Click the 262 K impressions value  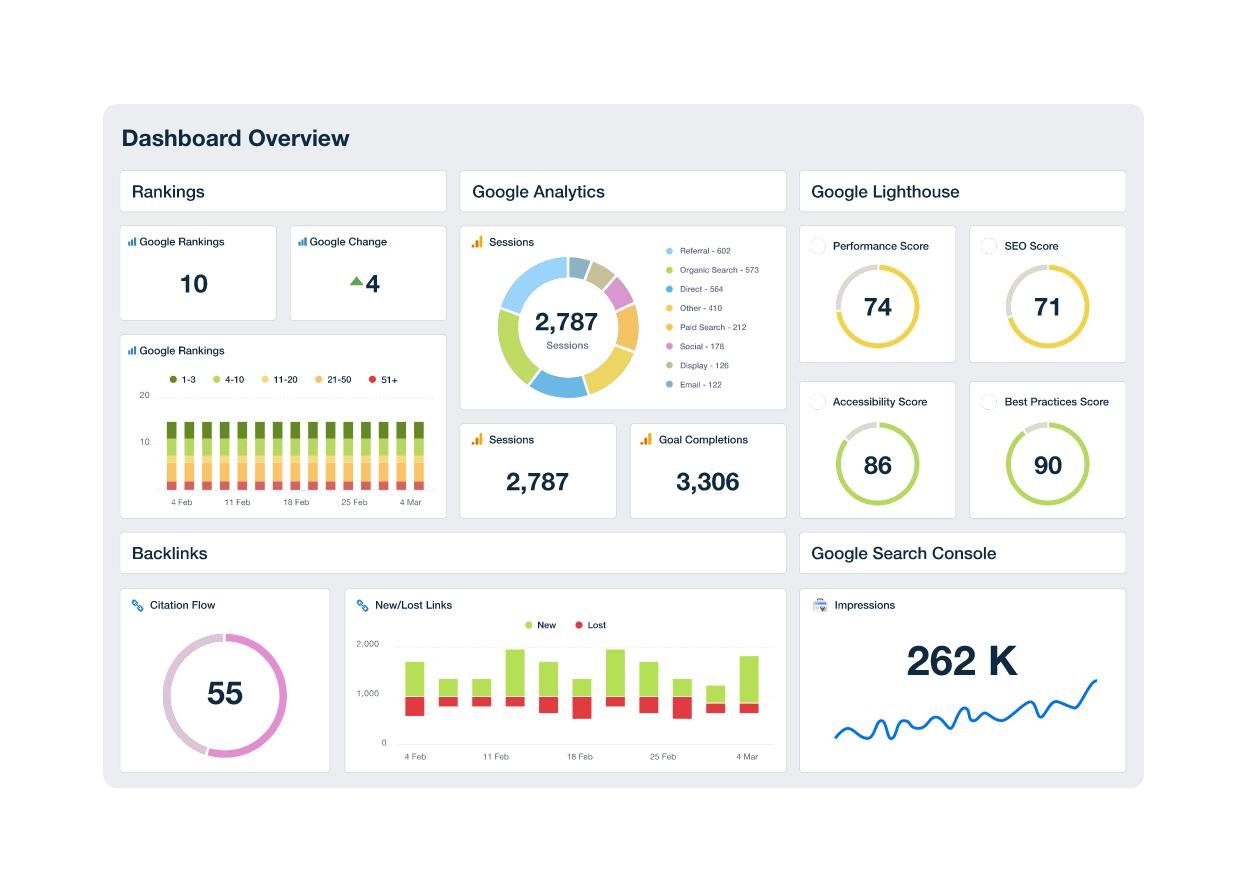tap(962, 661)
